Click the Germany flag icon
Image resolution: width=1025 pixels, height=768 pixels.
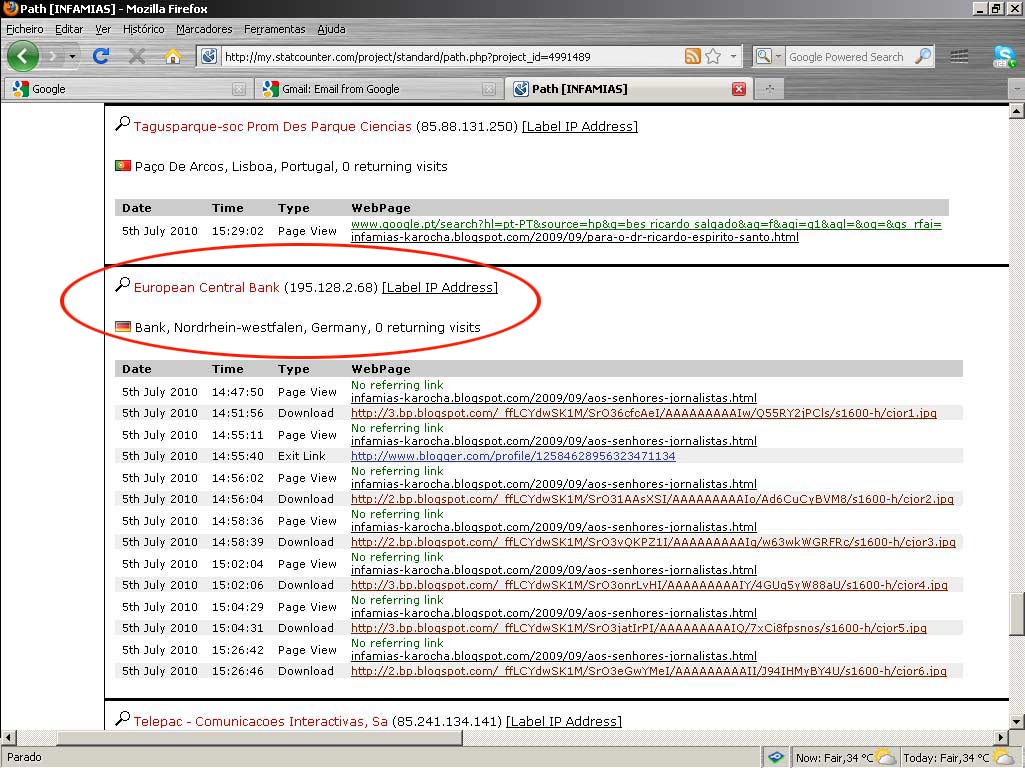click(x=123, y=327)
